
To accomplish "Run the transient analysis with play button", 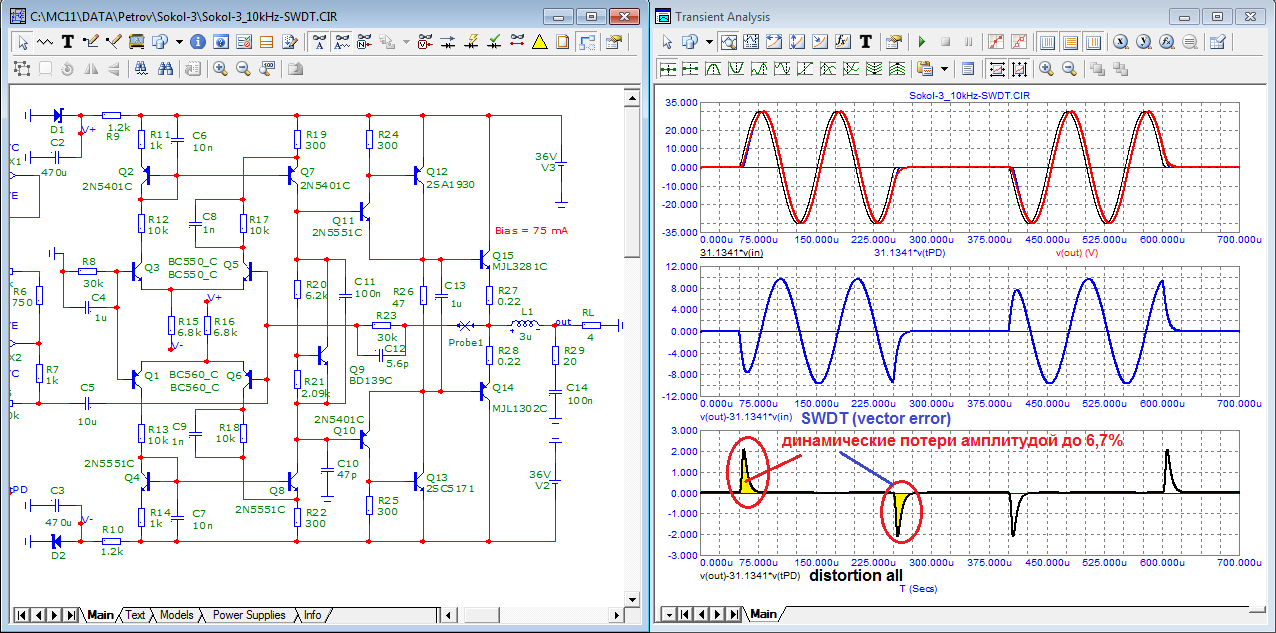I will [x=921, y=42].
